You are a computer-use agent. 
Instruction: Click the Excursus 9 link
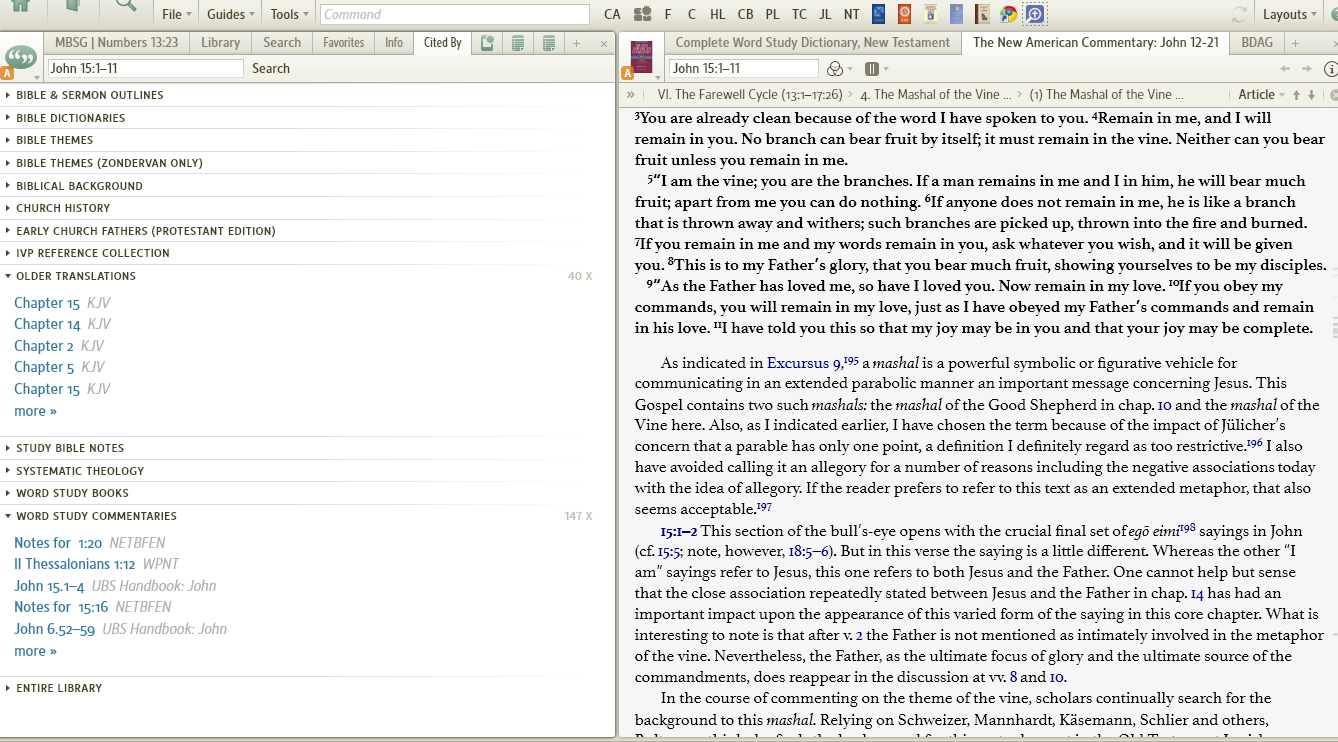(x=803, y=363)
